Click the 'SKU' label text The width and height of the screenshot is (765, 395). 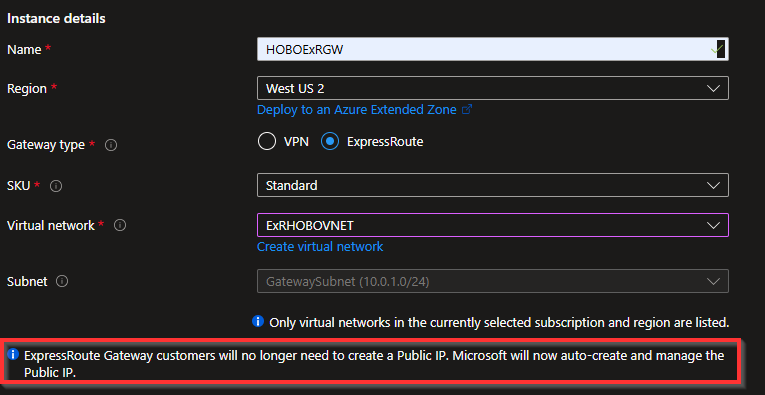coord(19,186)
